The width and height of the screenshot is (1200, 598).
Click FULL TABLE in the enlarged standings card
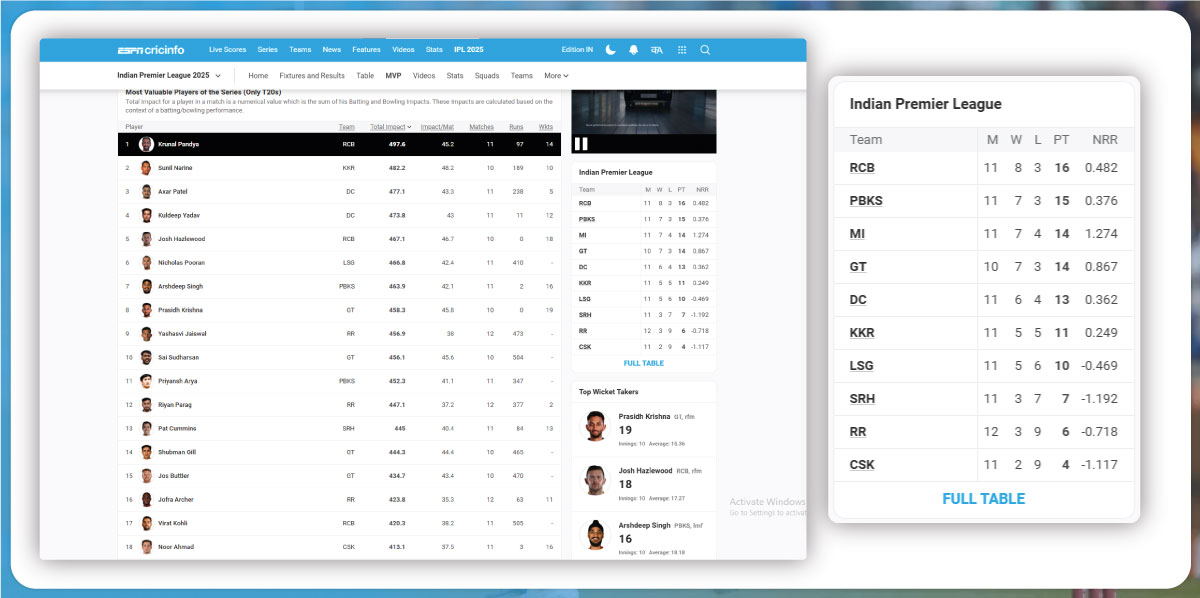tap(983, 499)
